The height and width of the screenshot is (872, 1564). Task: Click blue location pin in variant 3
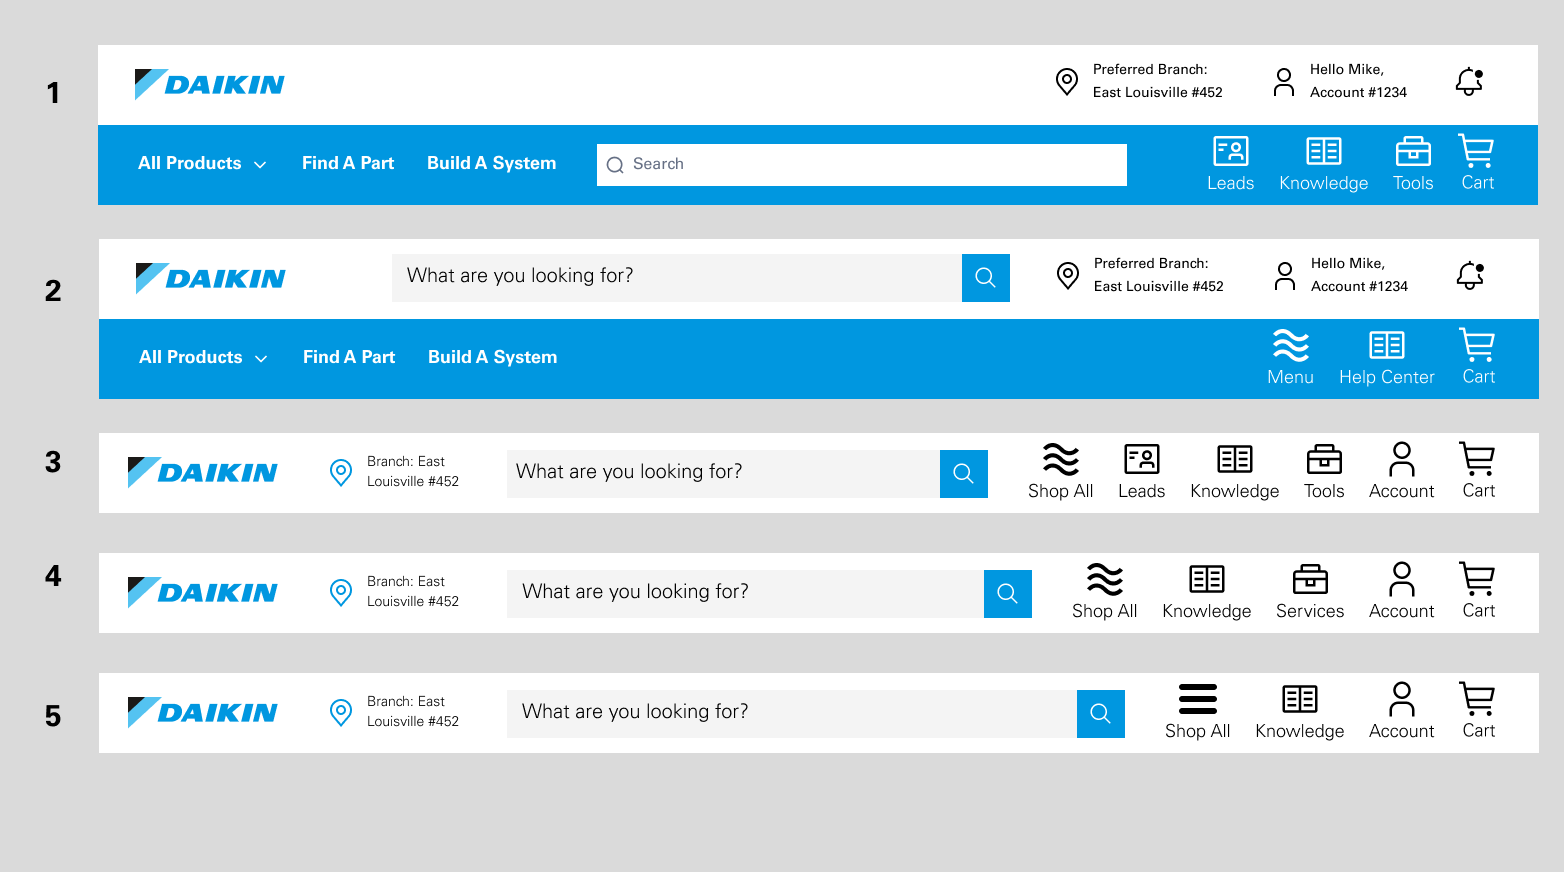pyautogui.click(x=341, y=473)
